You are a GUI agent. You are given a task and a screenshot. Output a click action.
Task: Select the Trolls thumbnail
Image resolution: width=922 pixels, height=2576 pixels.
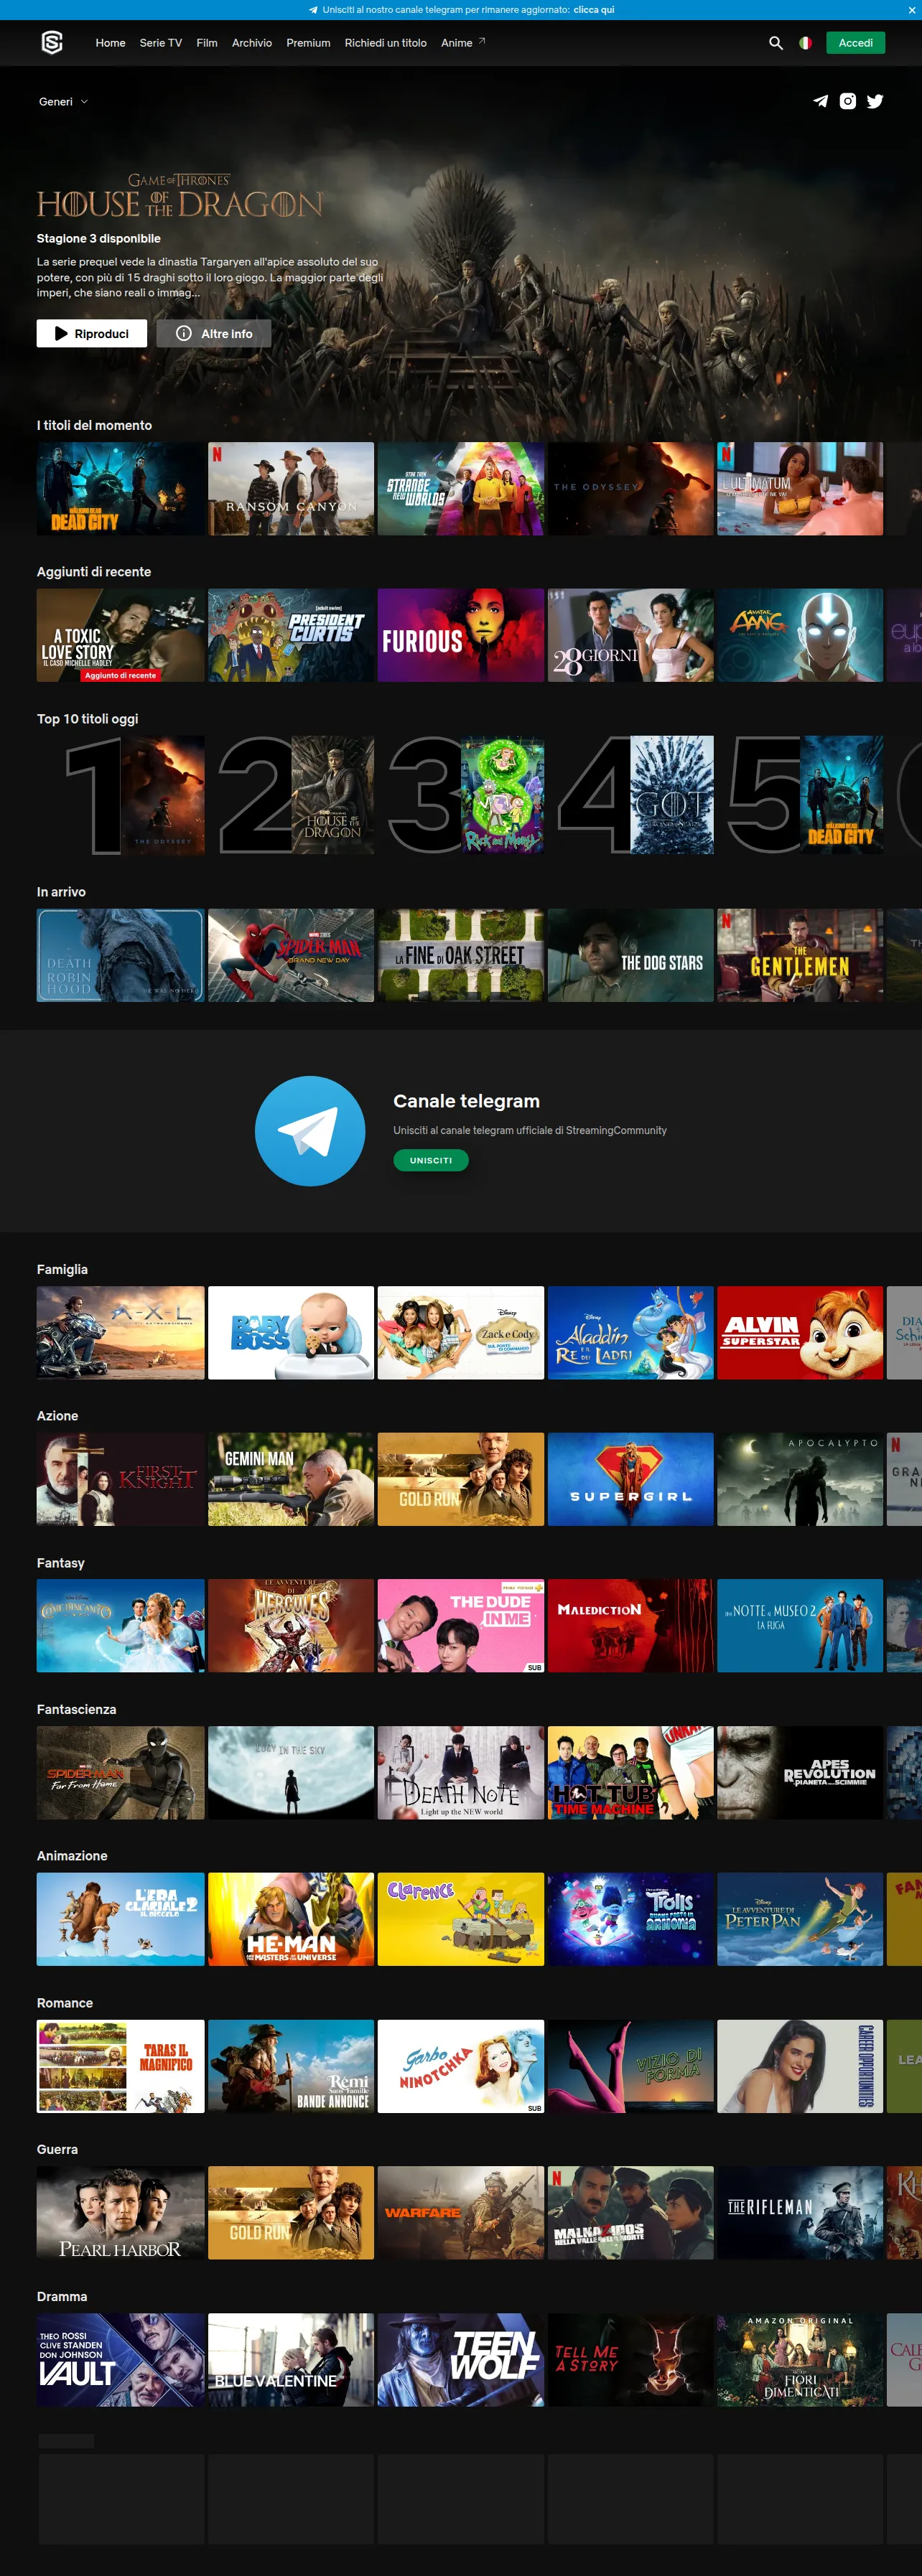[631, 1919]
